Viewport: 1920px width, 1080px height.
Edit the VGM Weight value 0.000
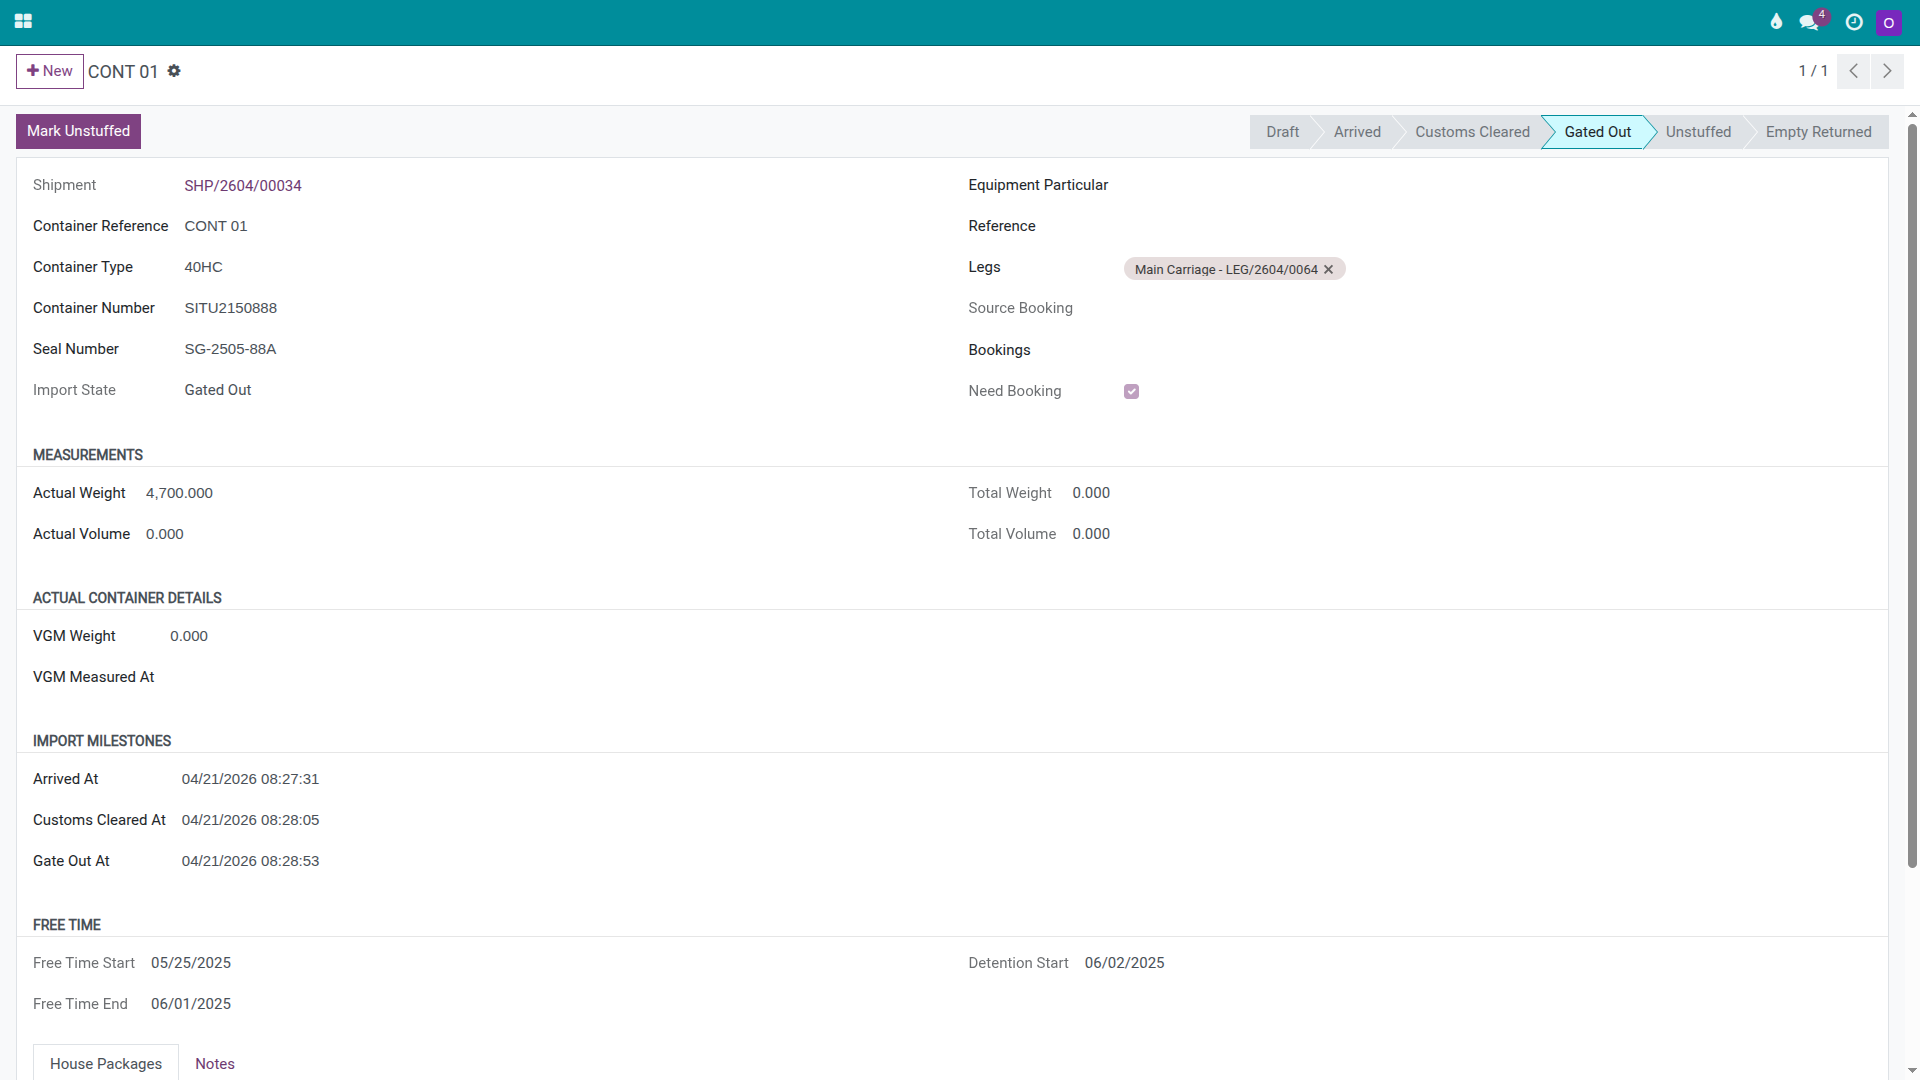click(552, 636)
